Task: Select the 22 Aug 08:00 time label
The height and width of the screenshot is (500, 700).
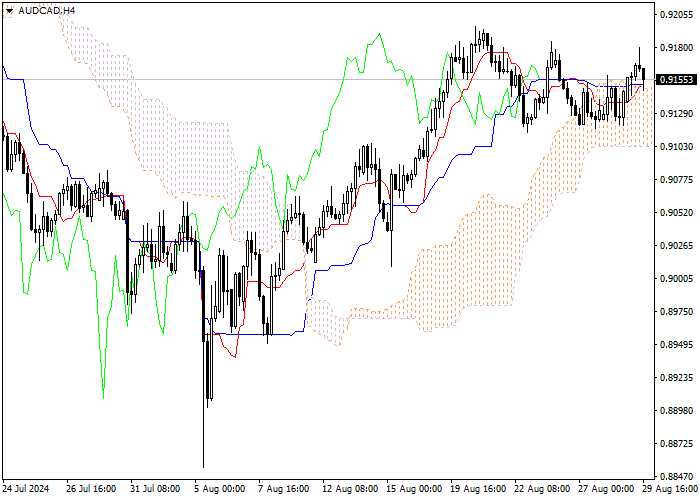Action: (541, 489)
